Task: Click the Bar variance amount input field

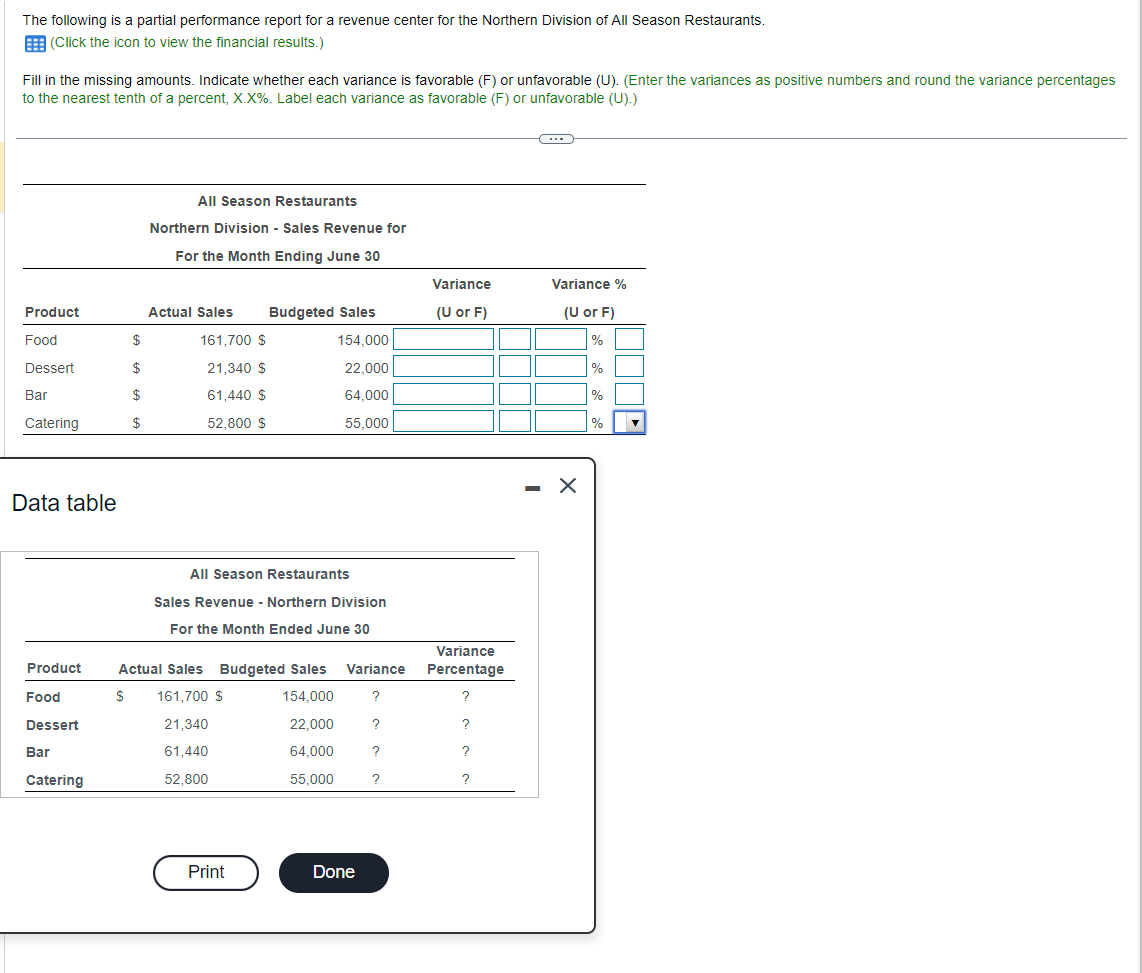Action: coord(445,394)
